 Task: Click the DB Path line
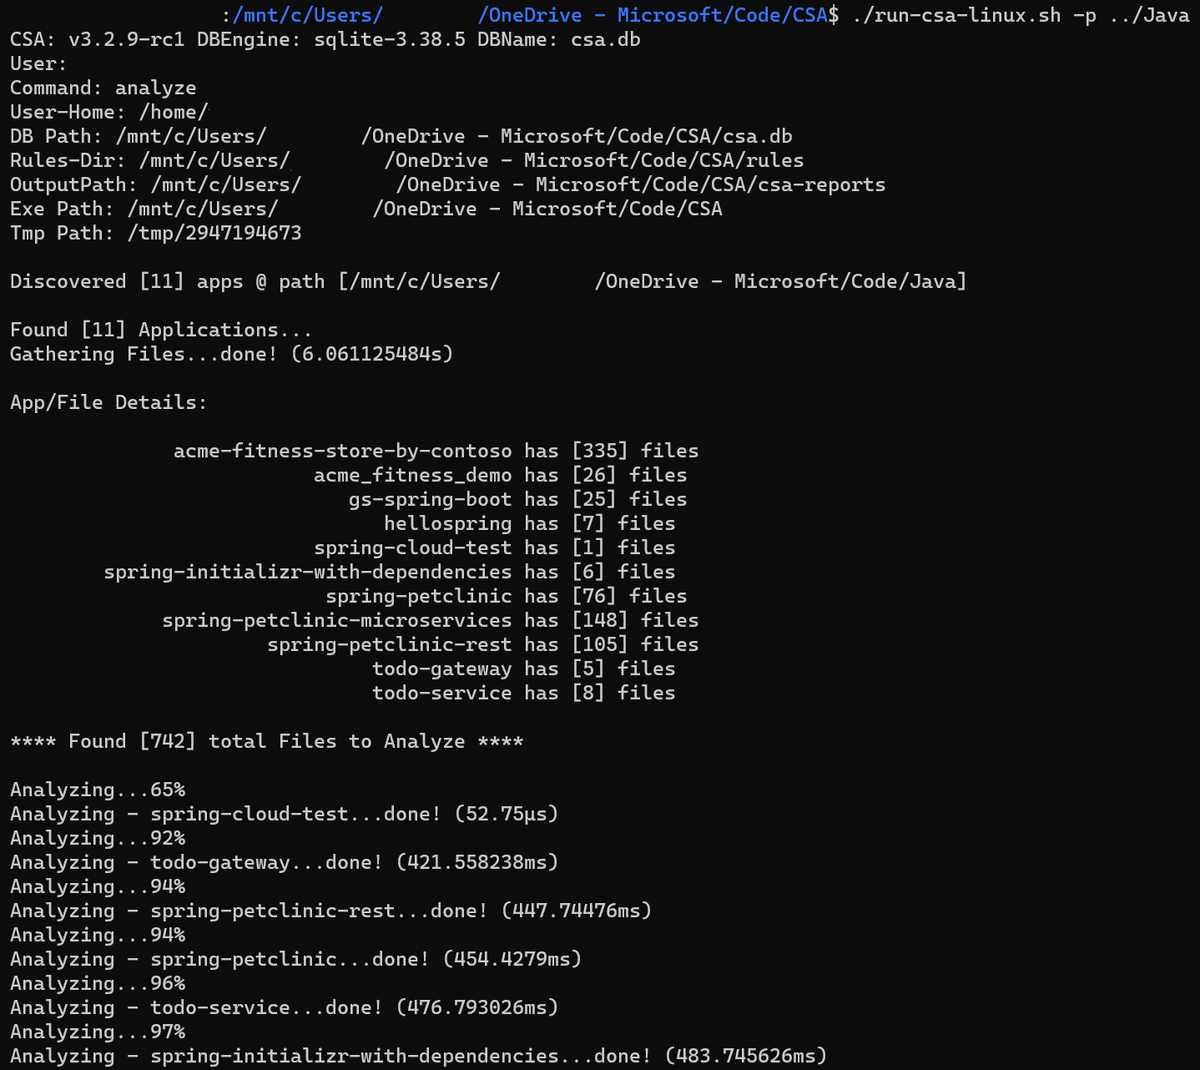[x=400, y=136]
